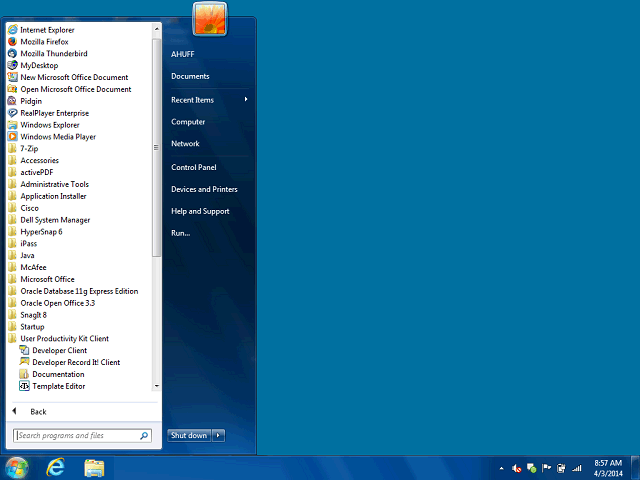Launch Template Editor
640x480 pixels.
(58, 386)
